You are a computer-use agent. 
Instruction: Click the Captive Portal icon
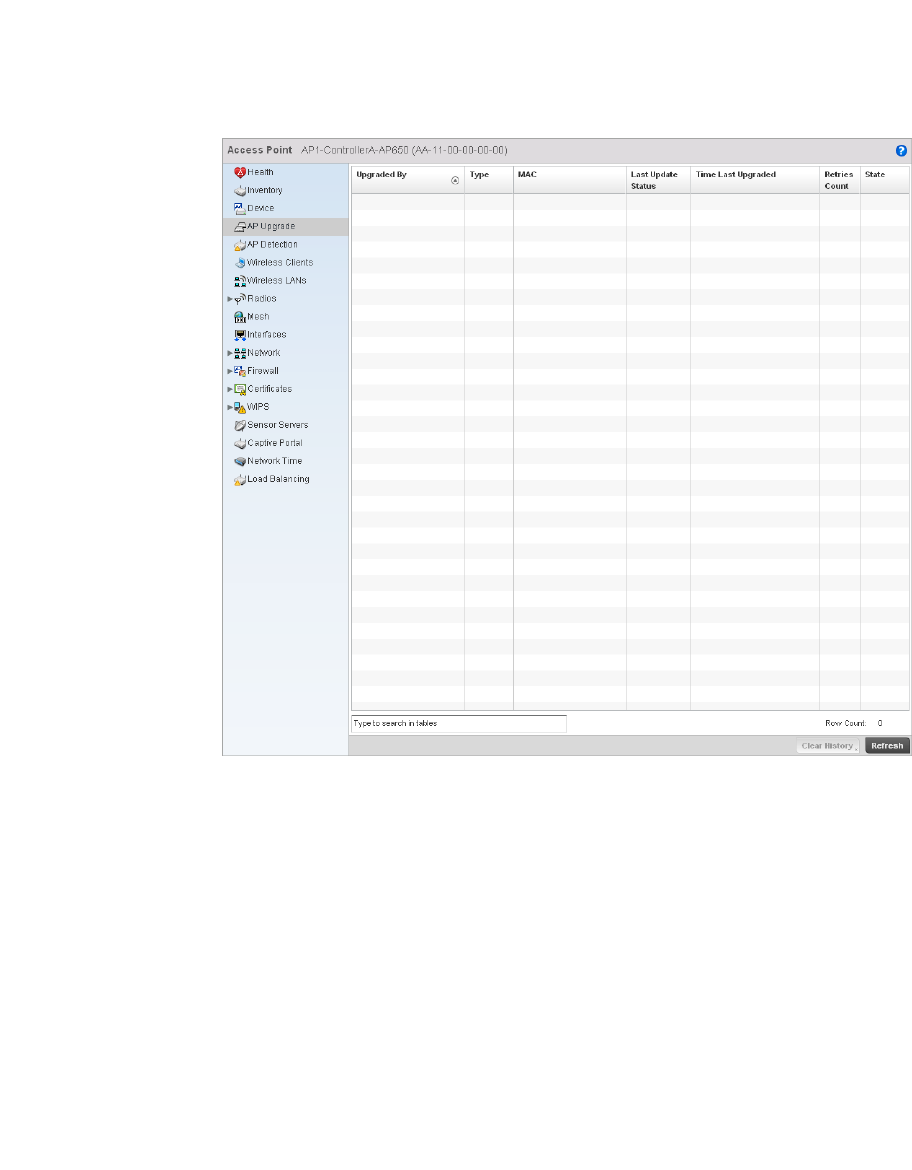coord(240,443)
